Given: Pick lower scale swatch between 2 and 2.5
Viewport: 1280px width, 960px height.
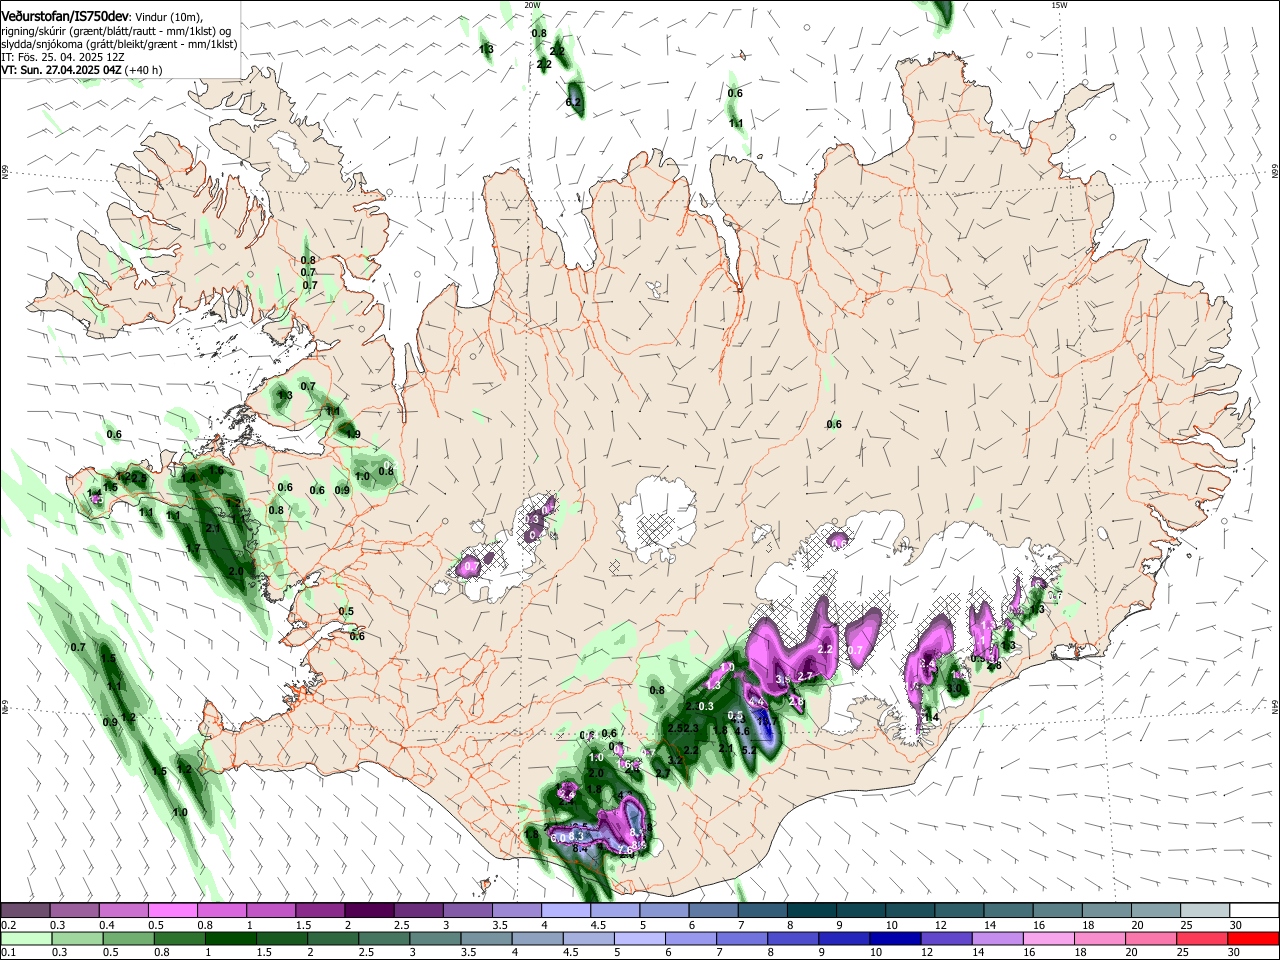Looking at the screenshot, I should (x=332, y=938).
